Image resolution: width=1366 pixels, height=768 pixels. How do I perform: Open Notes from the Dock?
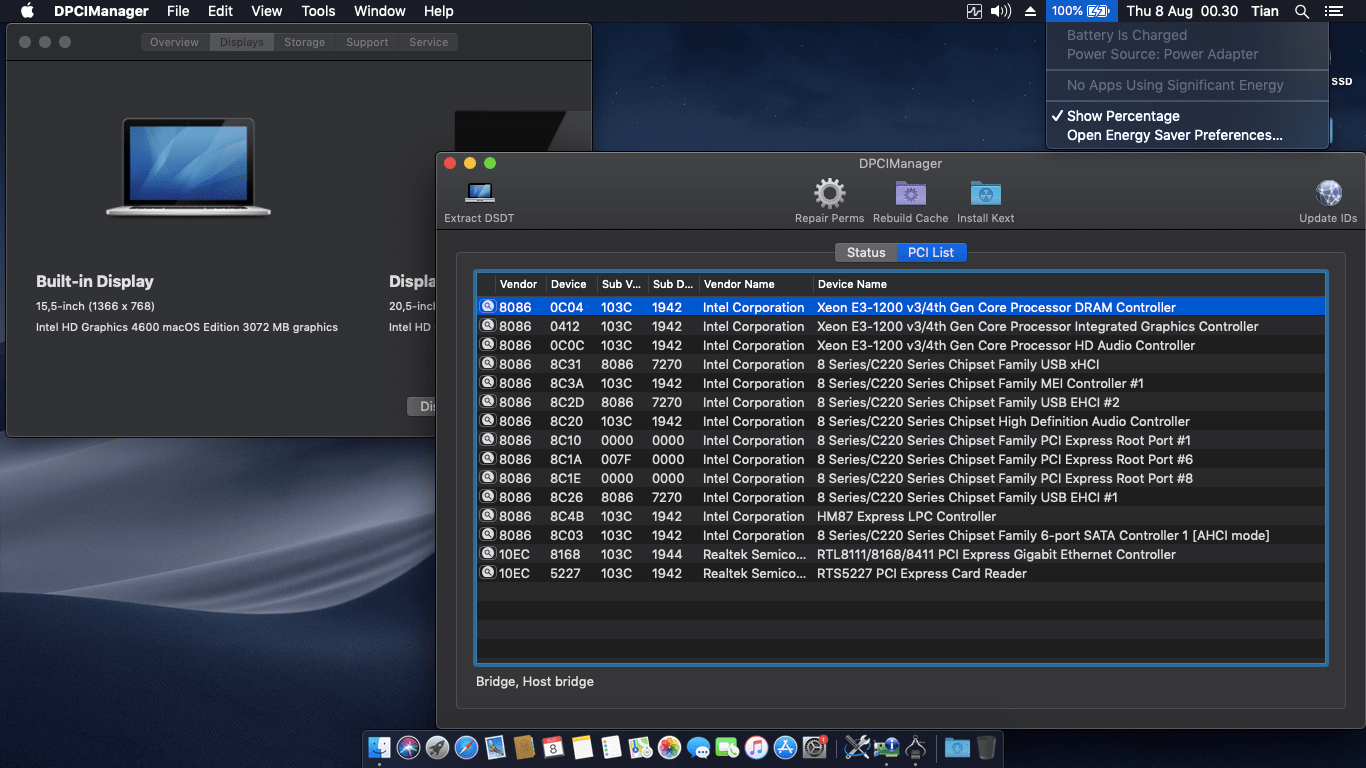point(582,747)
